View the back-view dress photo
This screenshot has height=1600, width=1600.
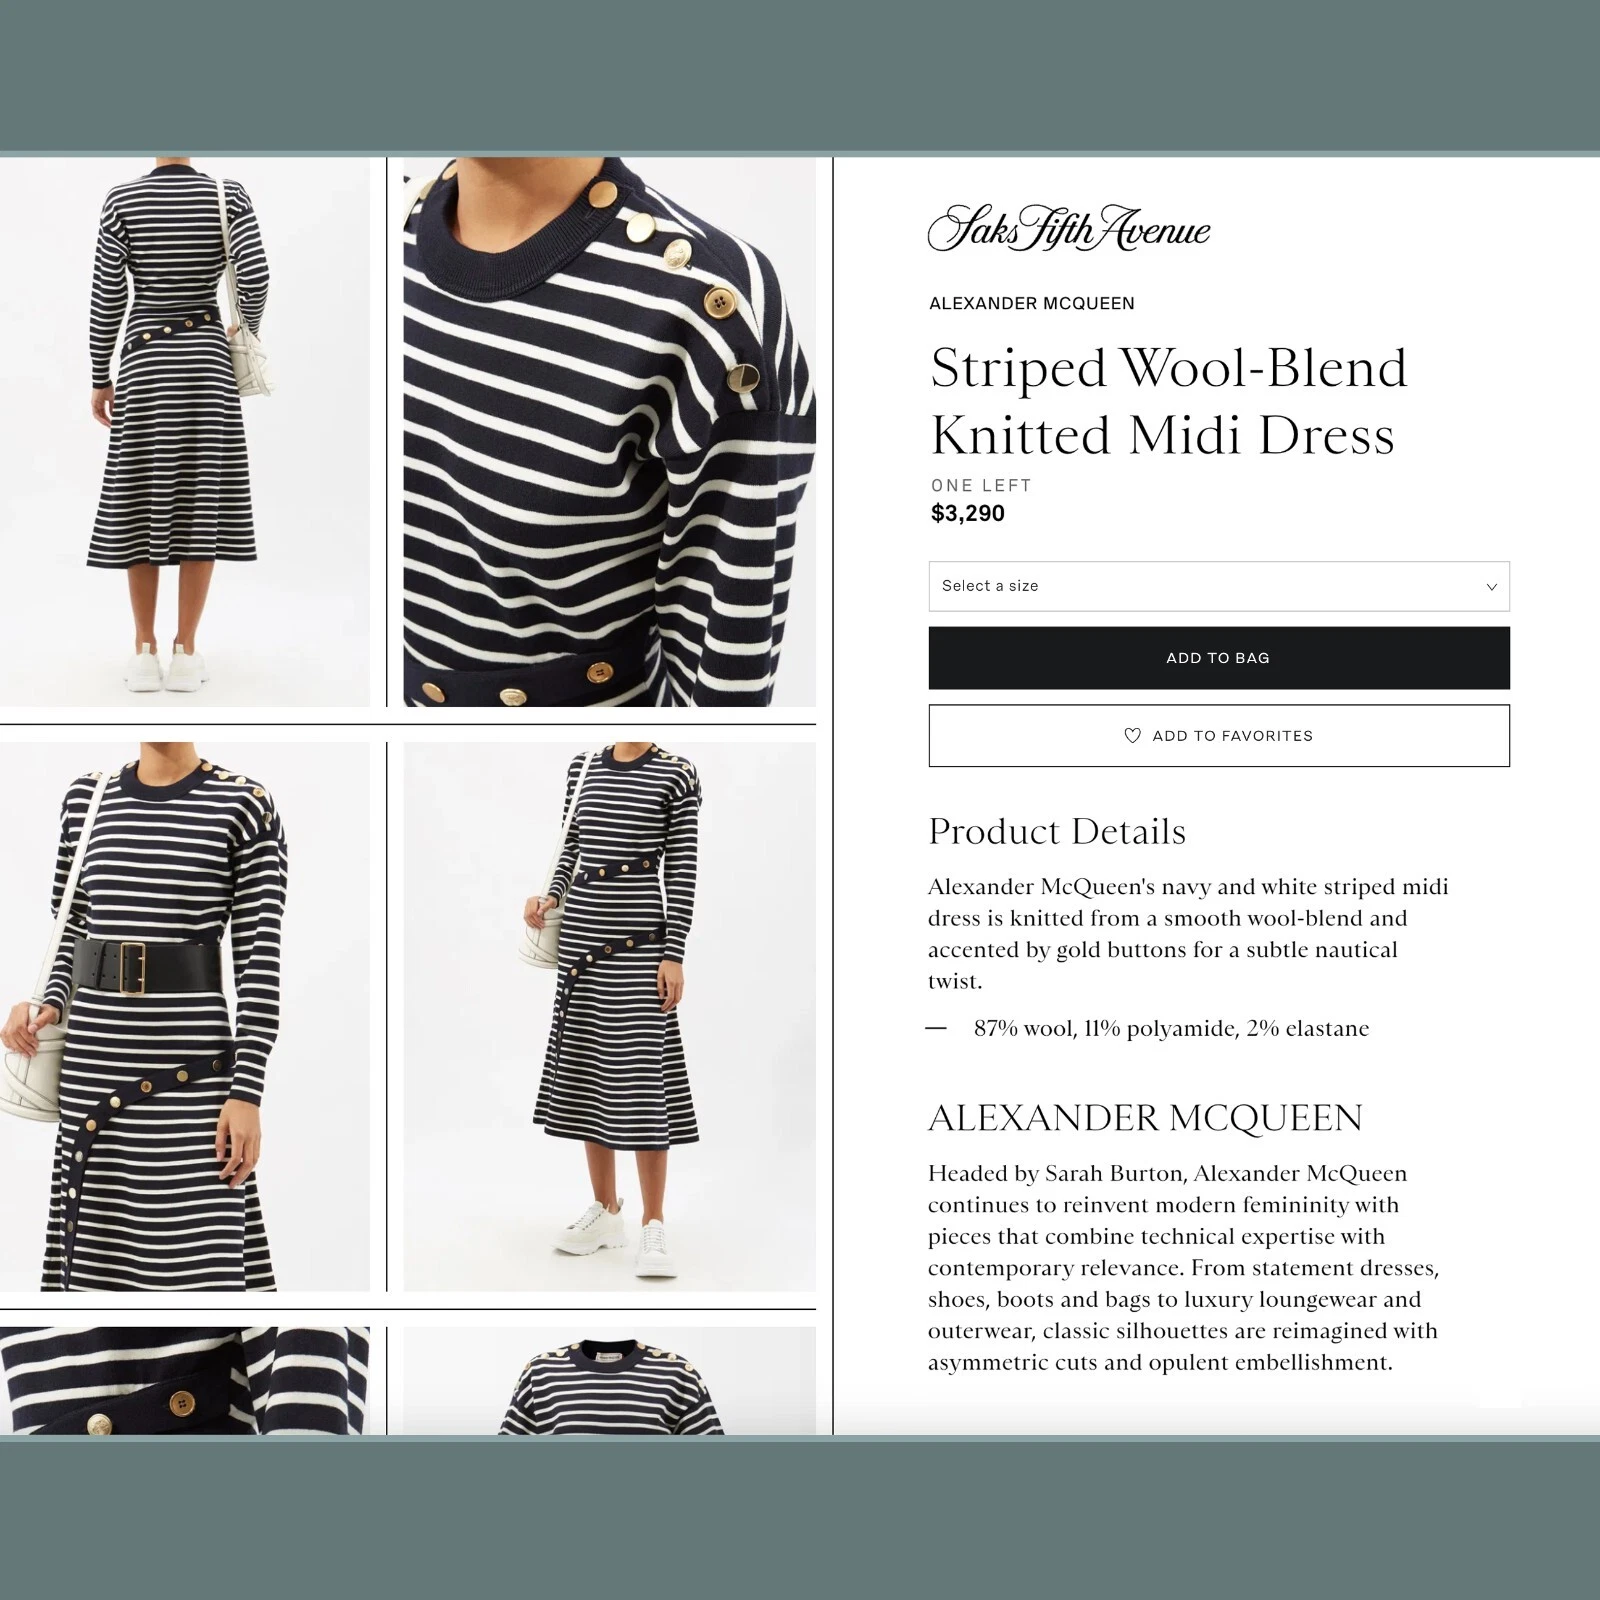coord(185,432)
